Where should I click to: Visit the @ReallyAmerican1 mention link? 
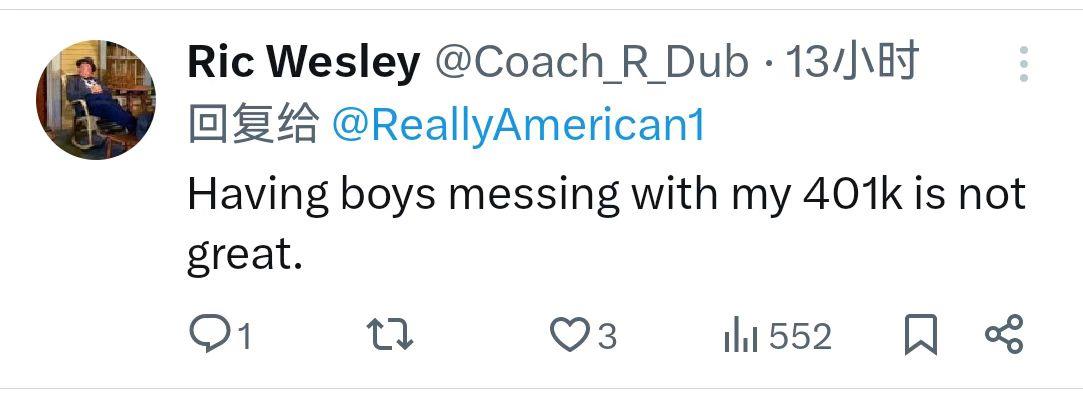point(518,125)
